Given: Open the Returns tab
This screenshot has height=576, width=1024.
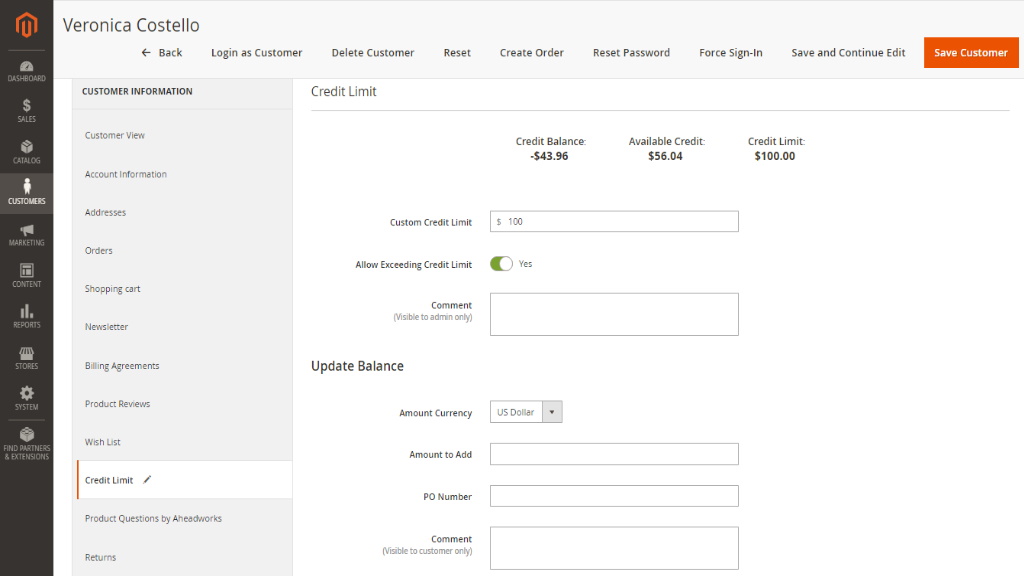Looking at the screenshot, I should coord(101,557).
